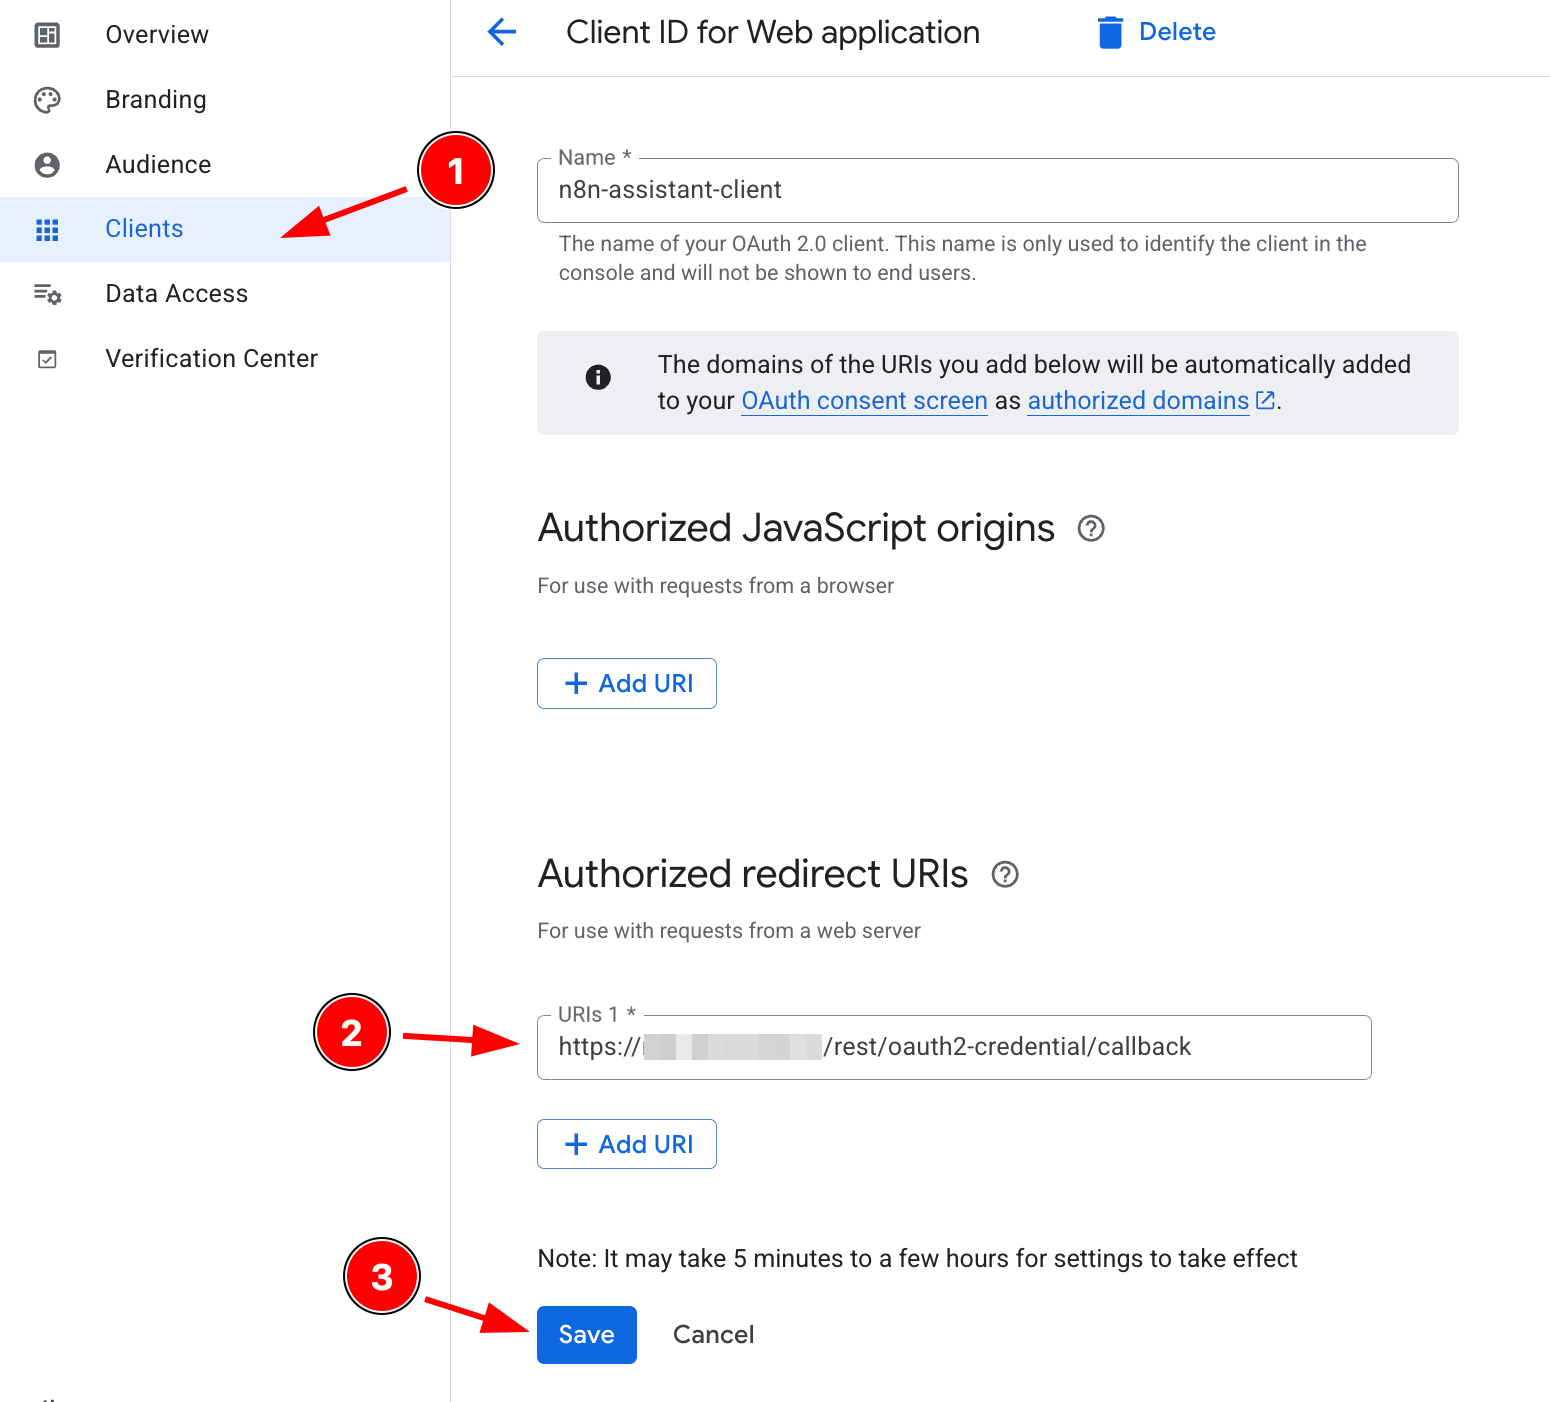The image size is (1550, 1402).
Task: Follow the OAuth consent screen link
Action: click(x=864, y=401)
